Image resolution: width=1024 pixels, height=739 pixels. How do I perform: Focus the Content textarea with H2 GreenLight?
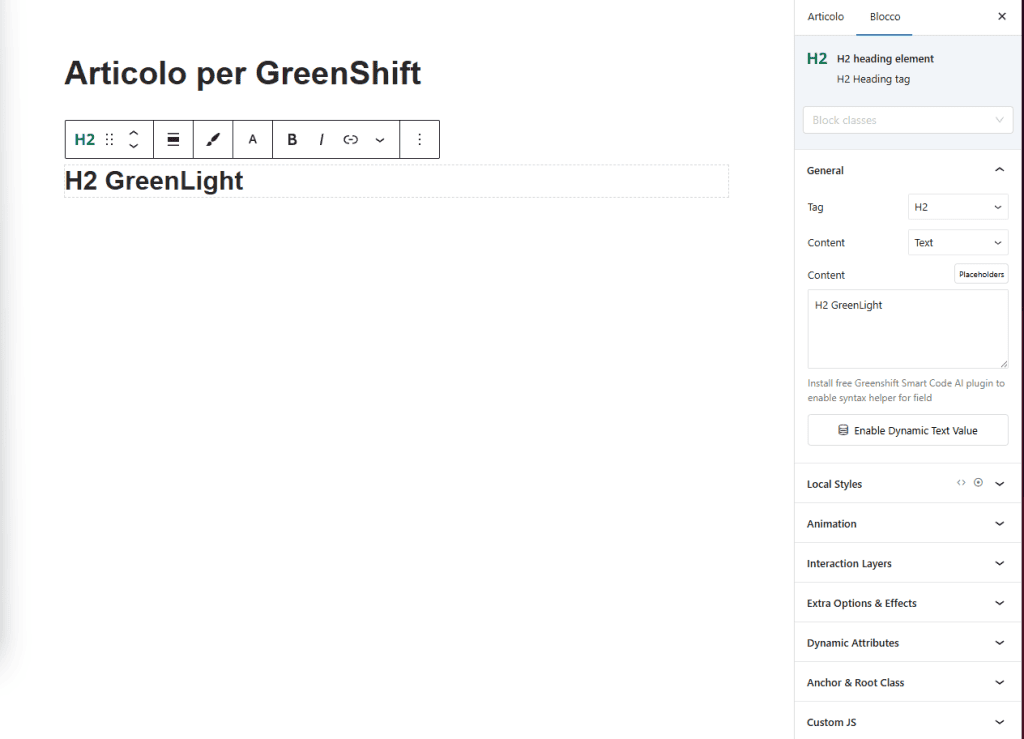tap(908, 329)
